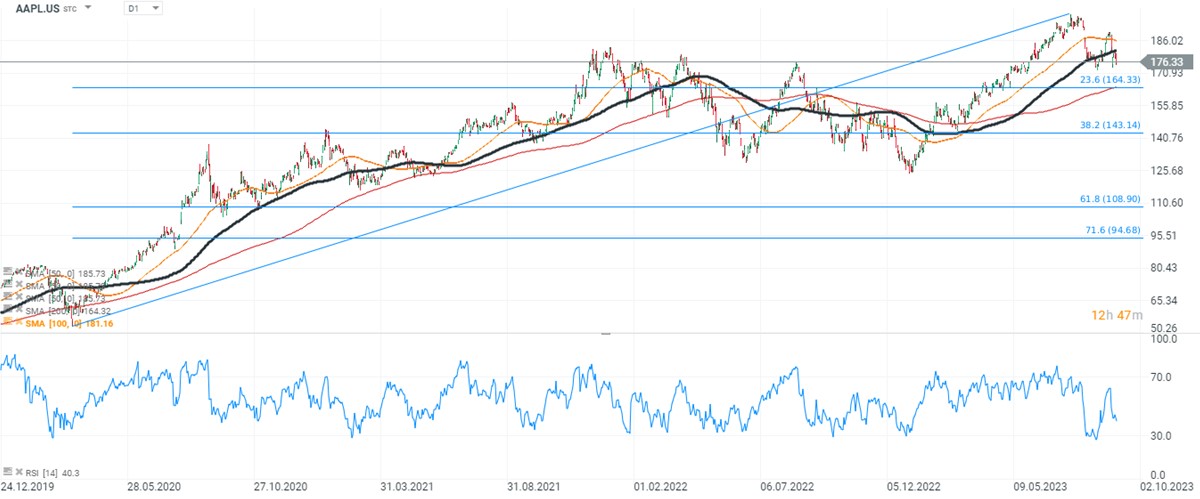Open settings icon of topmost SMA legend row
This screenshot has height=499, width=1200.
pyautogui.click(x=8, y=272)
